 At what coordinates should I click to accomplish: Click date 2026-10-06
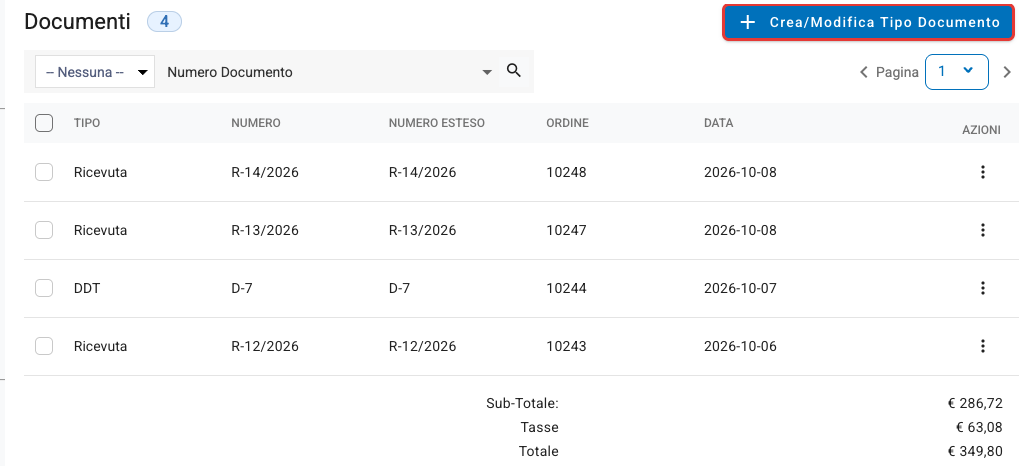pos(741,346)
